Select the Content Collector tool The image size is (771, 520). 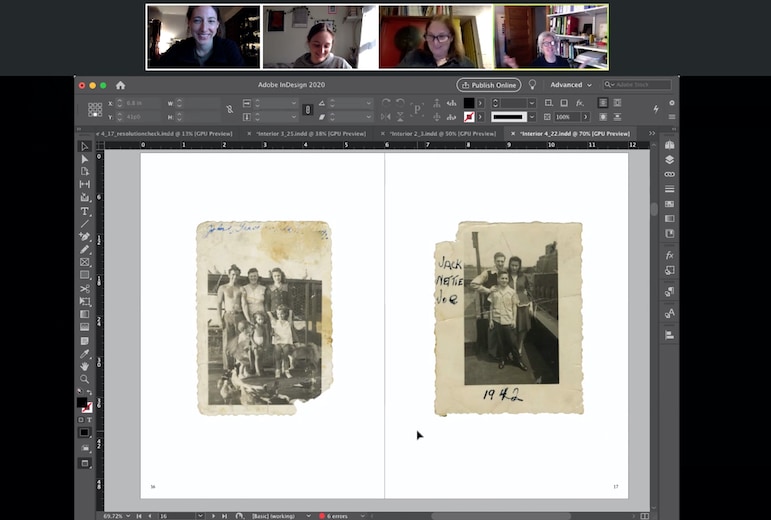pyautogui.click(x=84, y=197)
